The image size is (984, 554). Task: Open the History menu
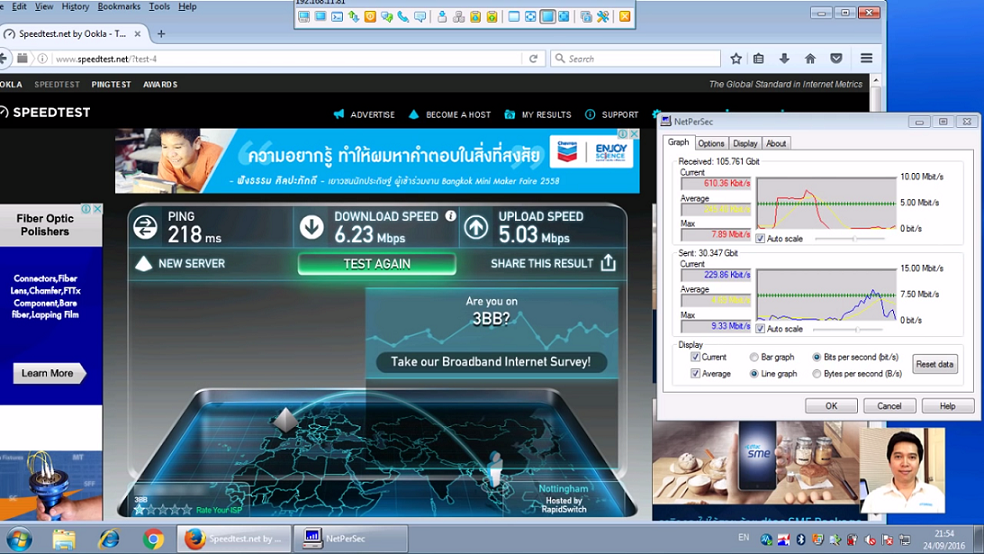click(75, 6)
